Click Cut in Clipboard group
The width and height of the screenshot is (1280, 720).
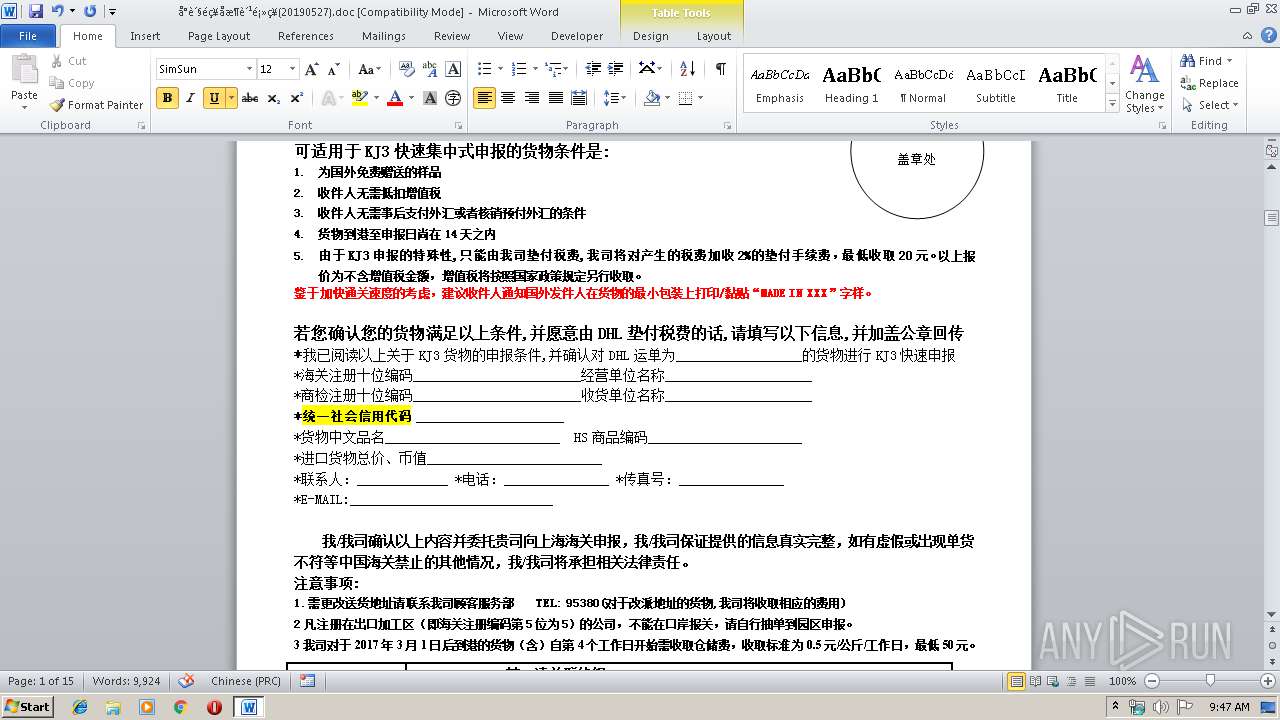67,61
